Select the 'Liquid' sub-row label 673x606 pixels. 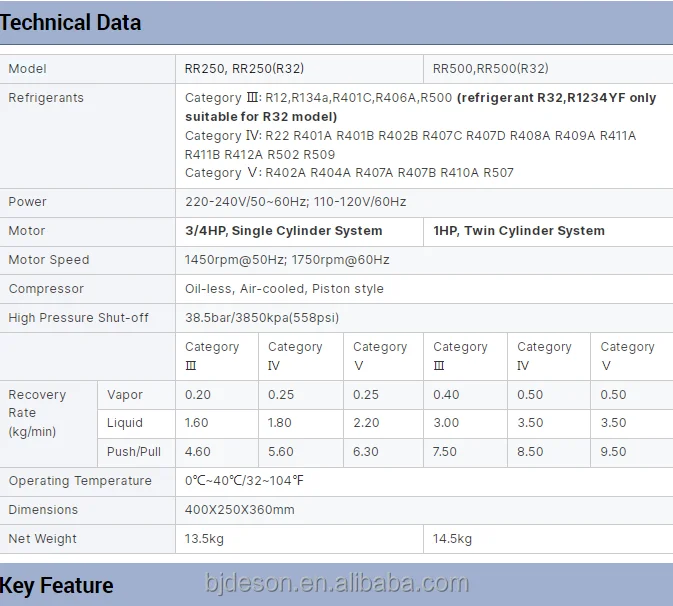125,423
